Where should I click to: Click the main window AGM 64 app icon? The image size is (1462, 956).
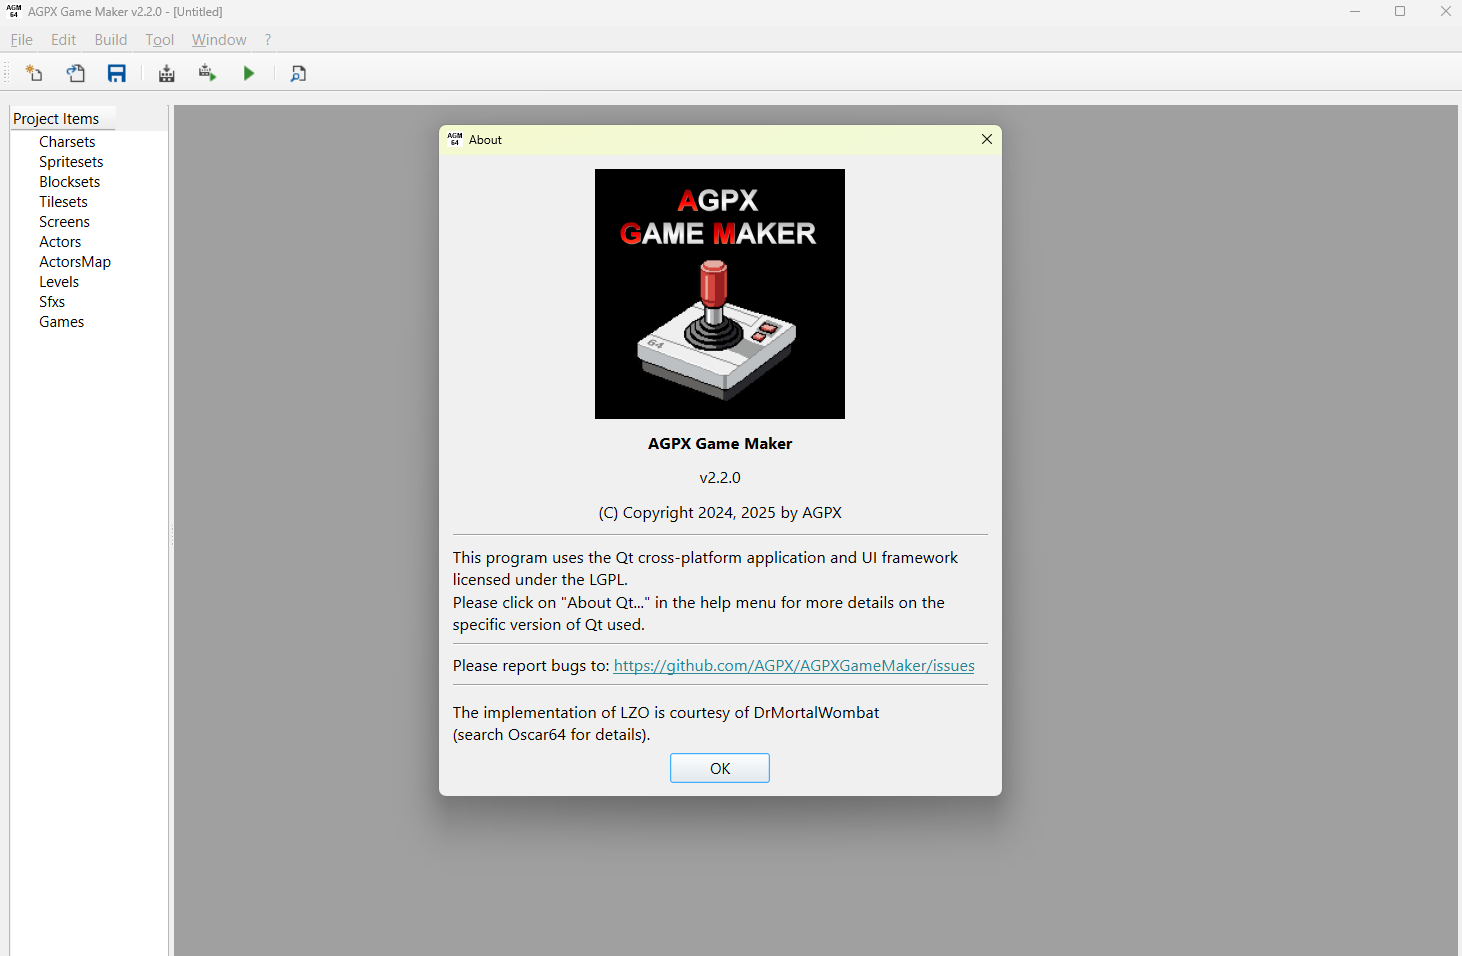[14, 11]
